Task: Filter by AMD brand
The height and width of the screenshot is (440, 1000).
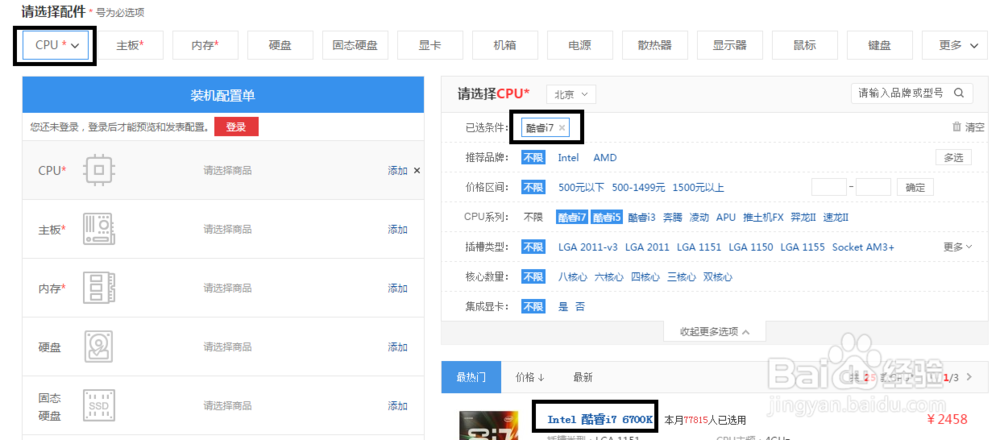Action: (x=605, y=158)
